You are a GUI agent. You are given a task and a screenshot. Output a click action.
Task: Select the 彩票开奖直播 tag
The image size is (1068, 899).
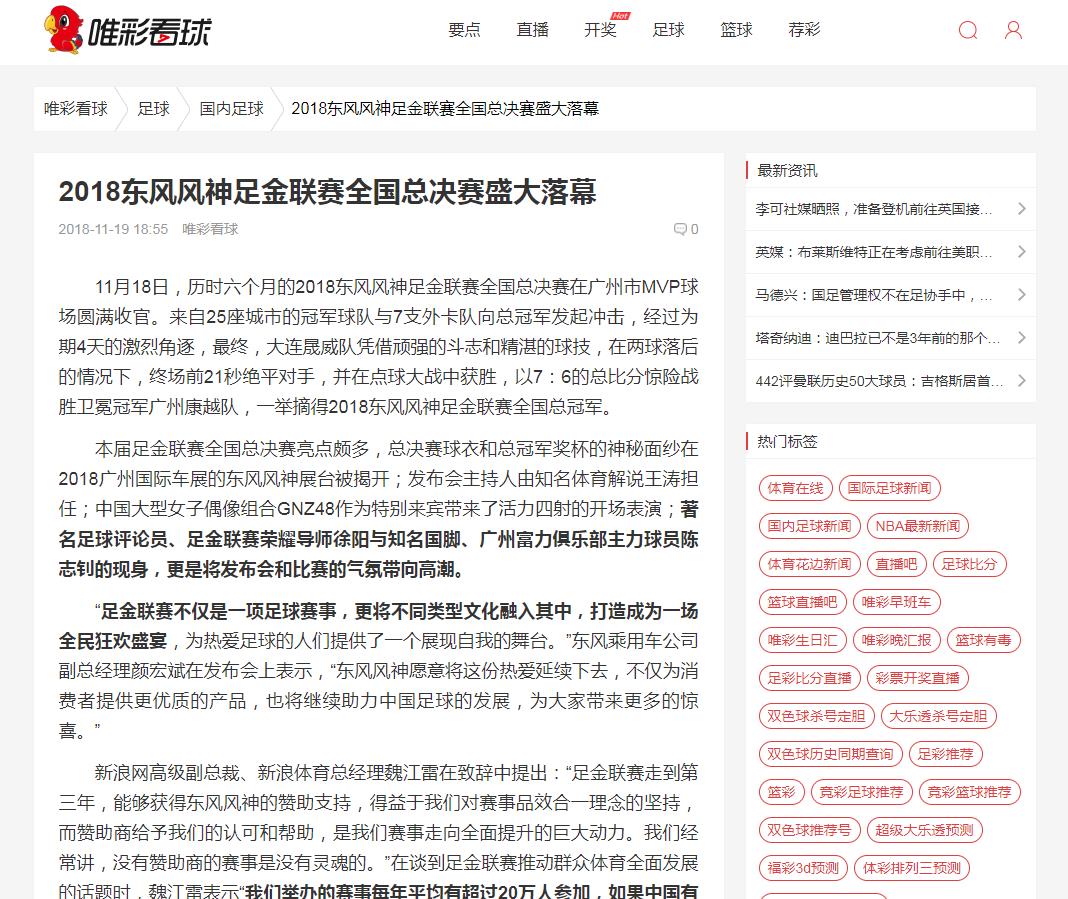917,679
